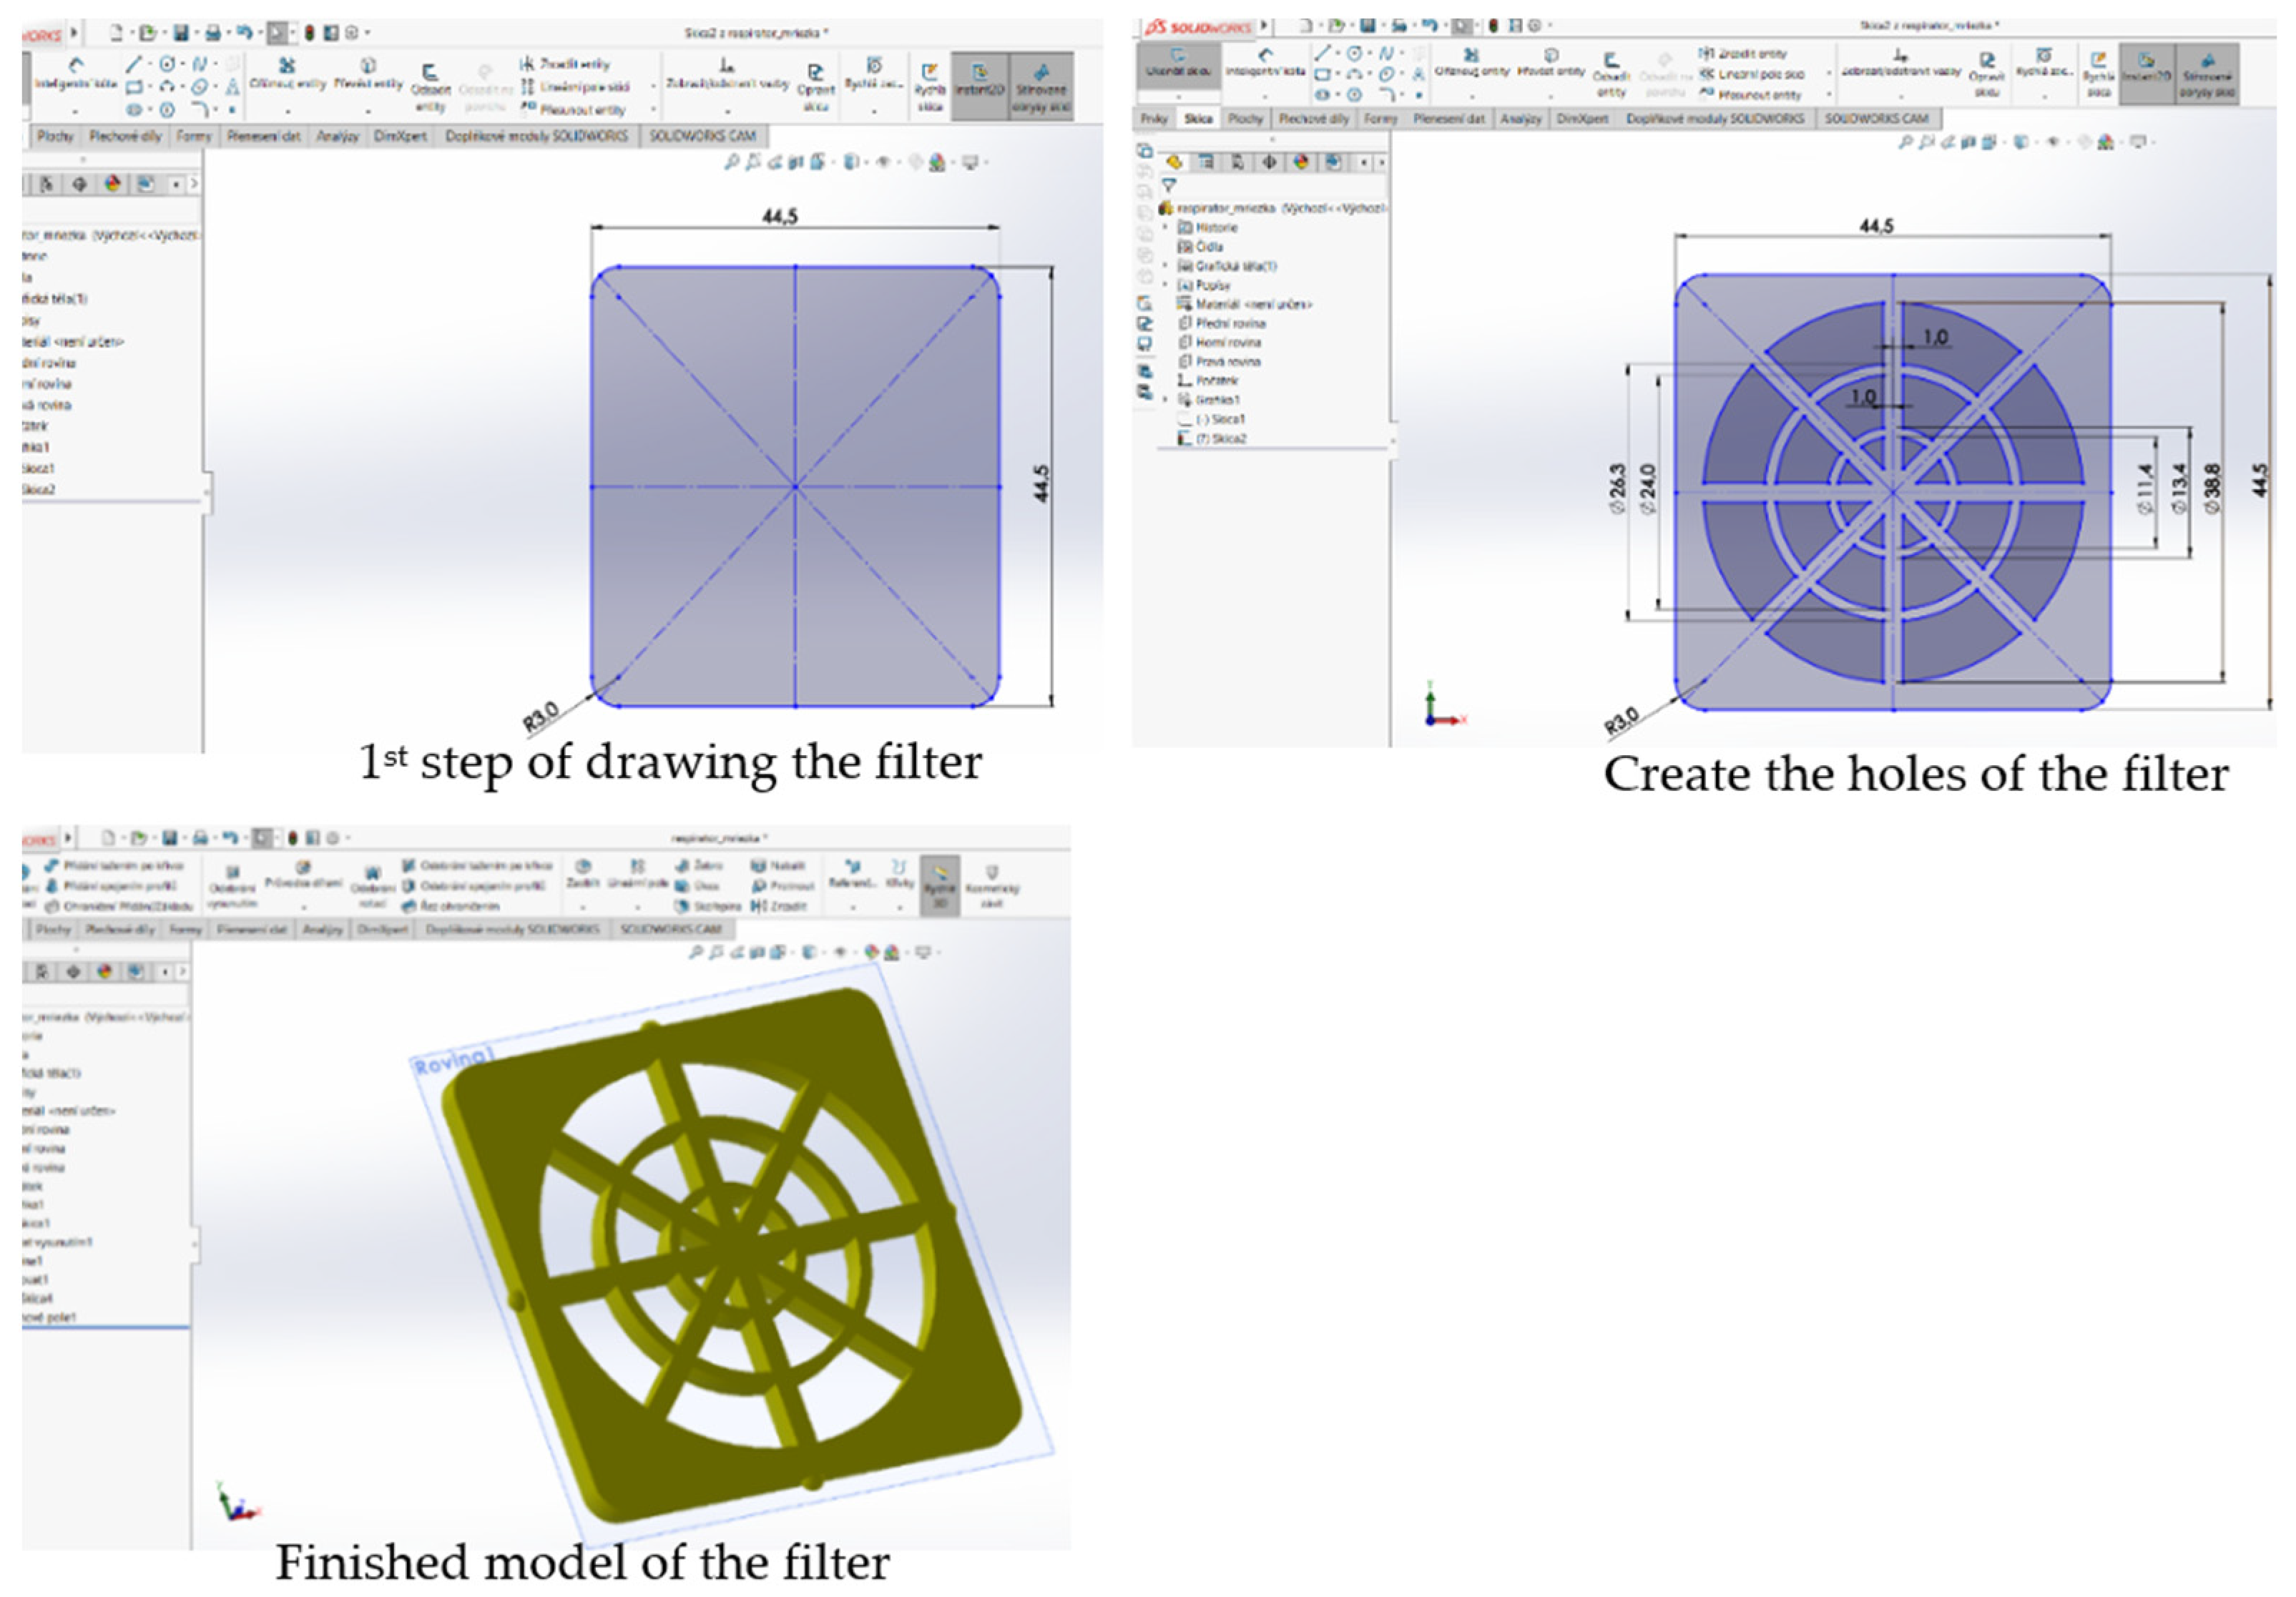Click the Nabalit wrap feature icon
Screen dimensions: 2296x1597
pyautogui.click(x=759, y=865)
